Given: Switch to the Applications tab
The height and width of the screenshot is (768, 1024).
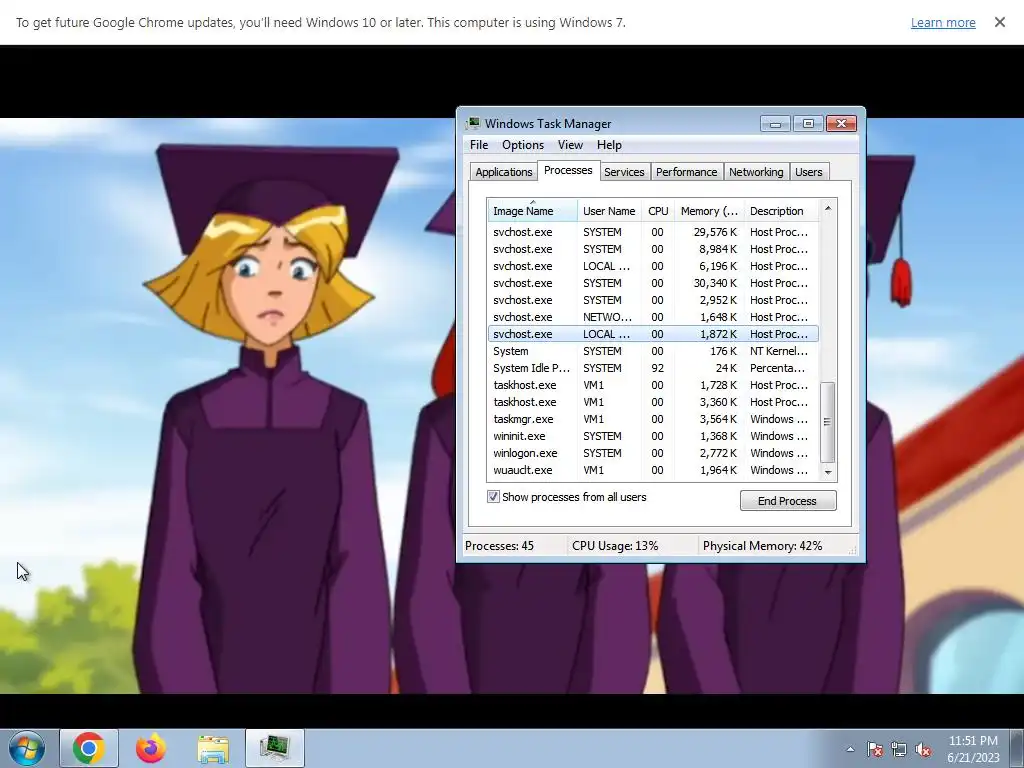Looking at the screenshot, I should coord(504,172).
